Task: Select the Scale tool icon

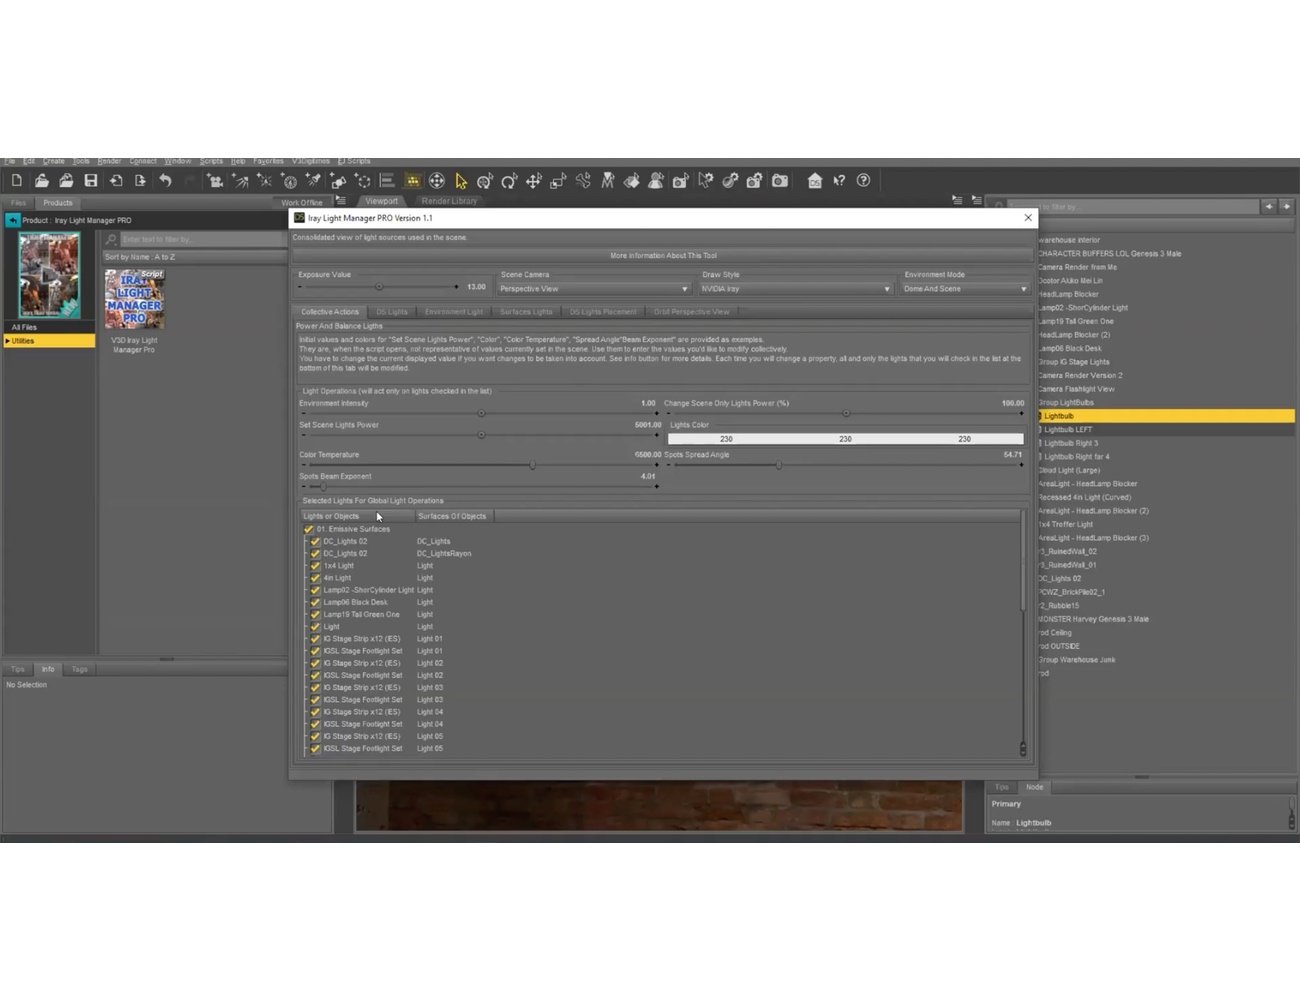Action: pyautogui.click(x=558, y=181)
